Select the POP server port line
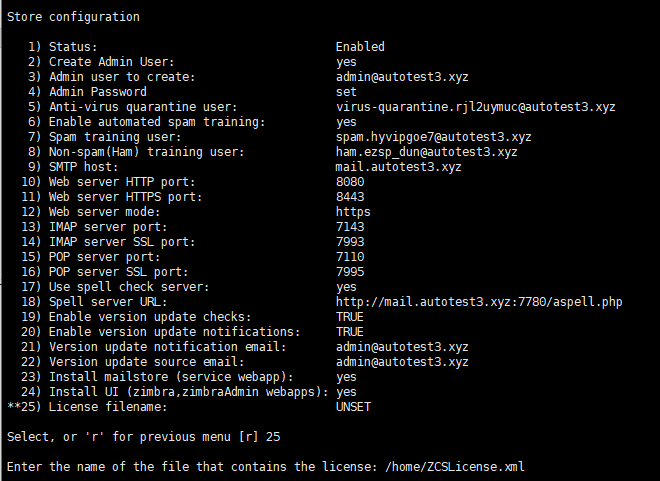Viewport: 660px width, 481px height. coord(193,257)
